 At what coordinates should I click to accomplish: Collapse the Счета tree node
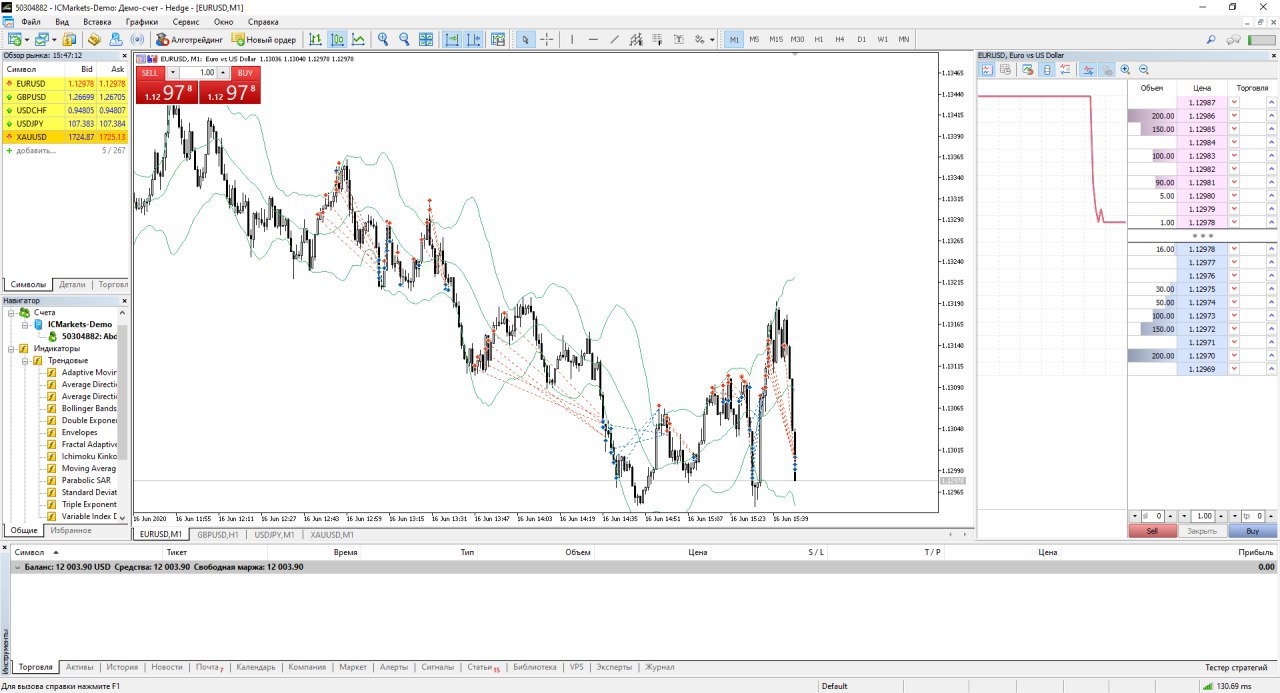11,312
